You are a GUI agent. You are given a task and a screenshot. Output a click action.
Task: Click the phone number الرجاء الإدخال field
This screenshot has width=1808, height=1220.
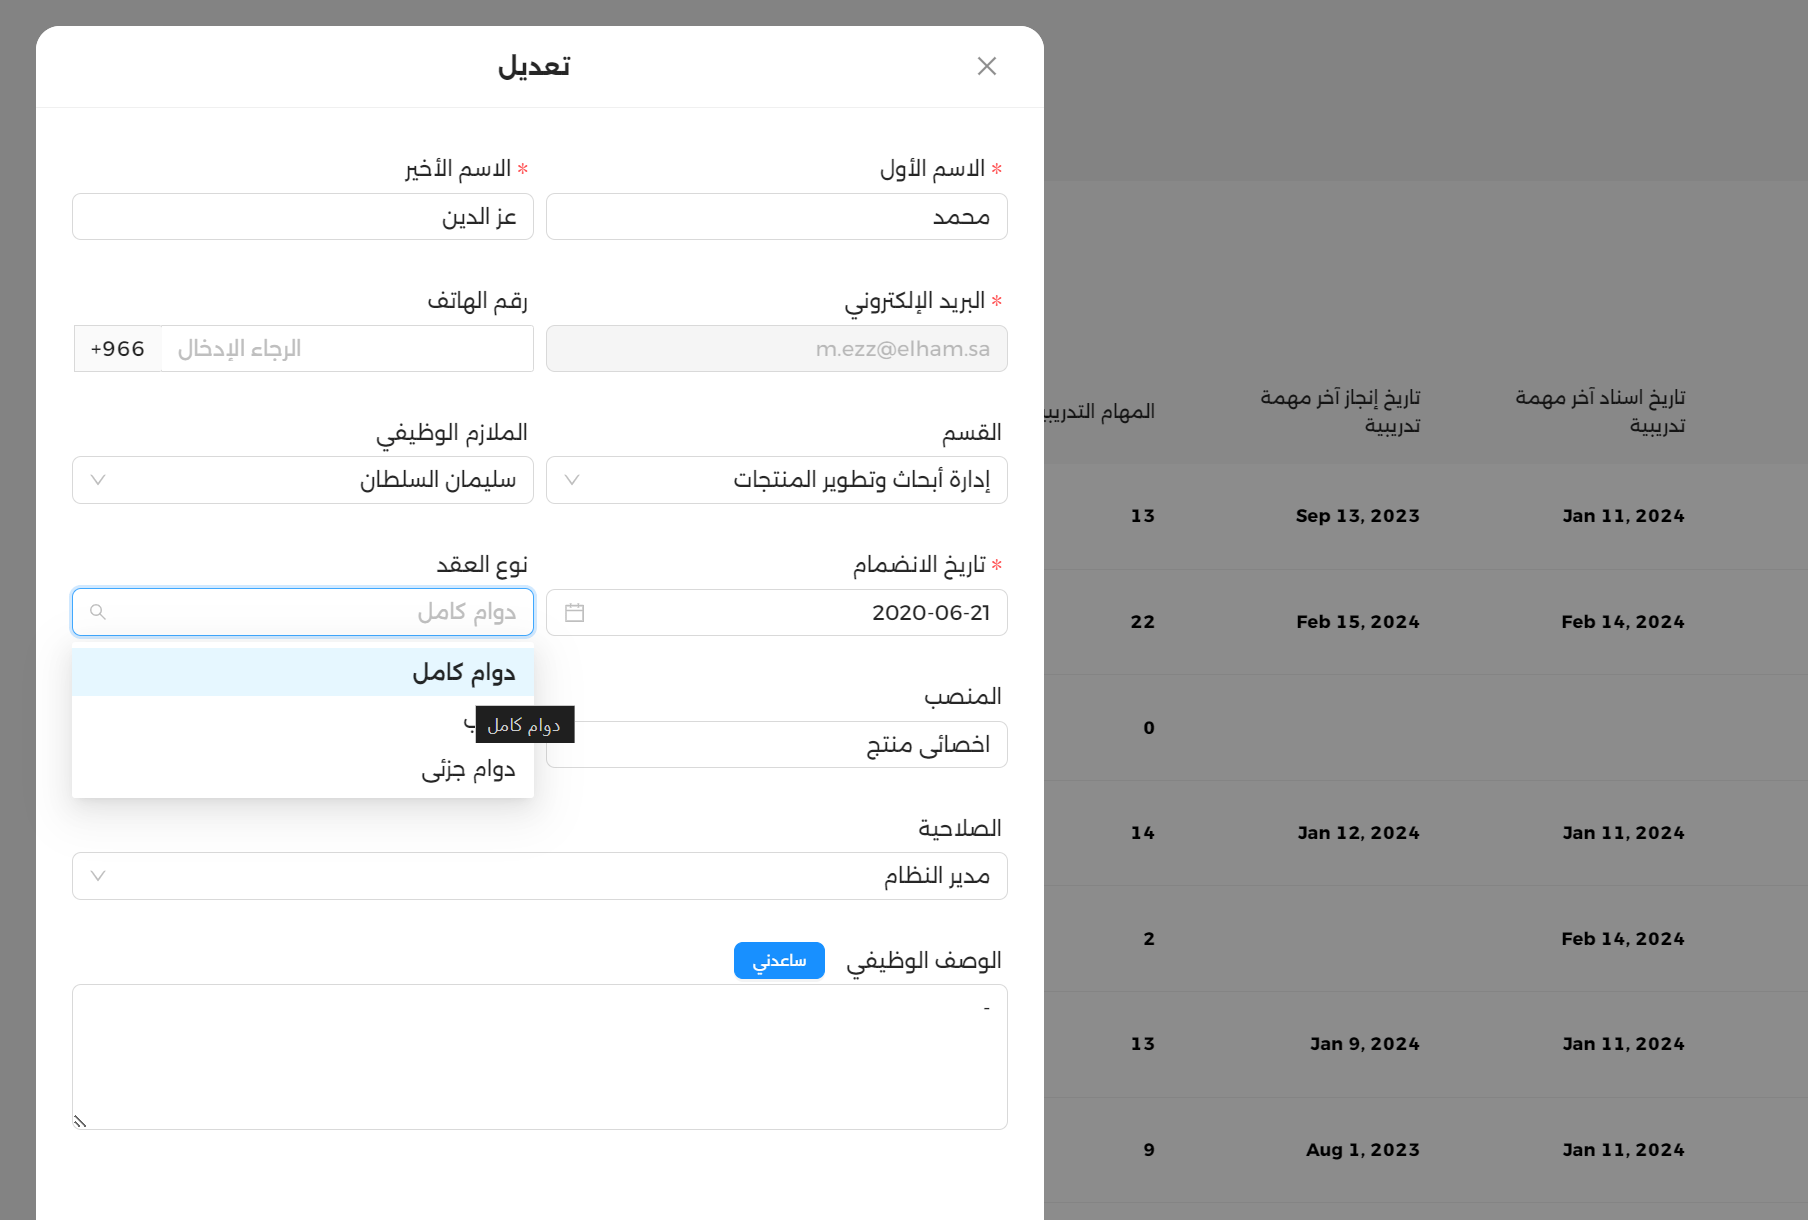[x=347, y=349]
